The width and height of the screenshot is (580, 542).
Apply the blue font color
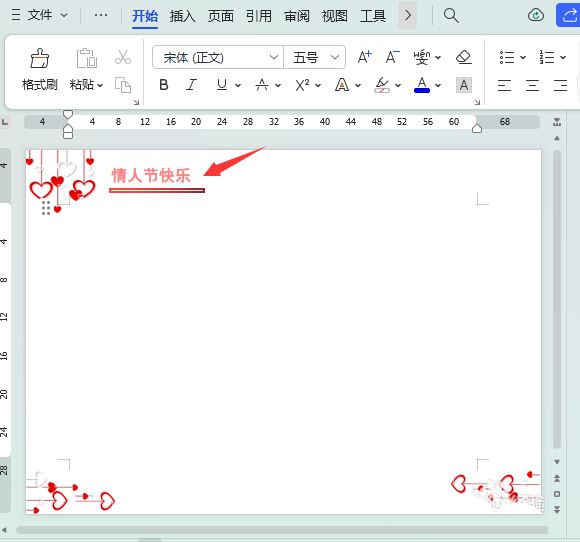tap(422, 85)
